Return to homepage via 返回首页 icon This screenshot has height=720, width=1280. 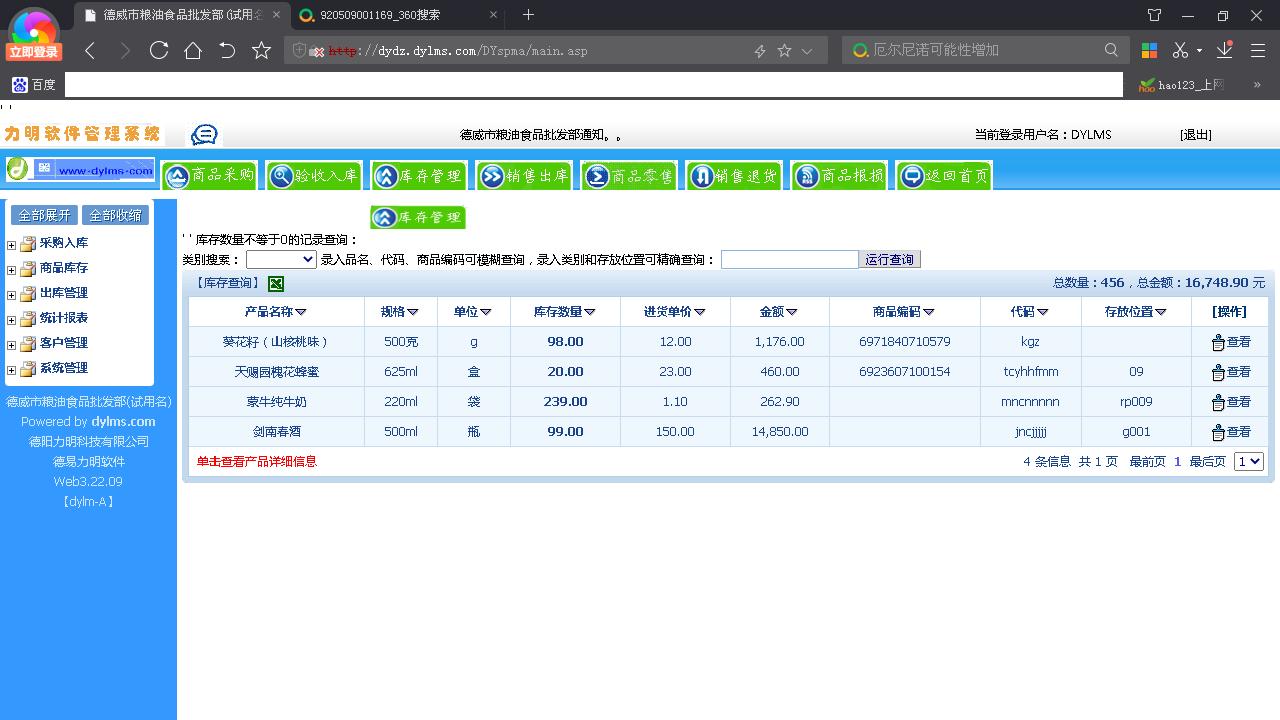click(942, 175)
